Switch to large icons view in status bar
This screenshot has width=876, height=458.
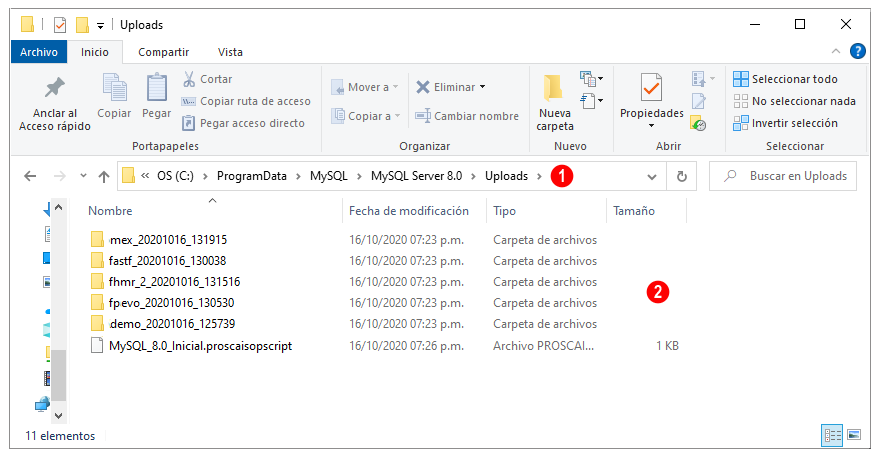point(854,435)
